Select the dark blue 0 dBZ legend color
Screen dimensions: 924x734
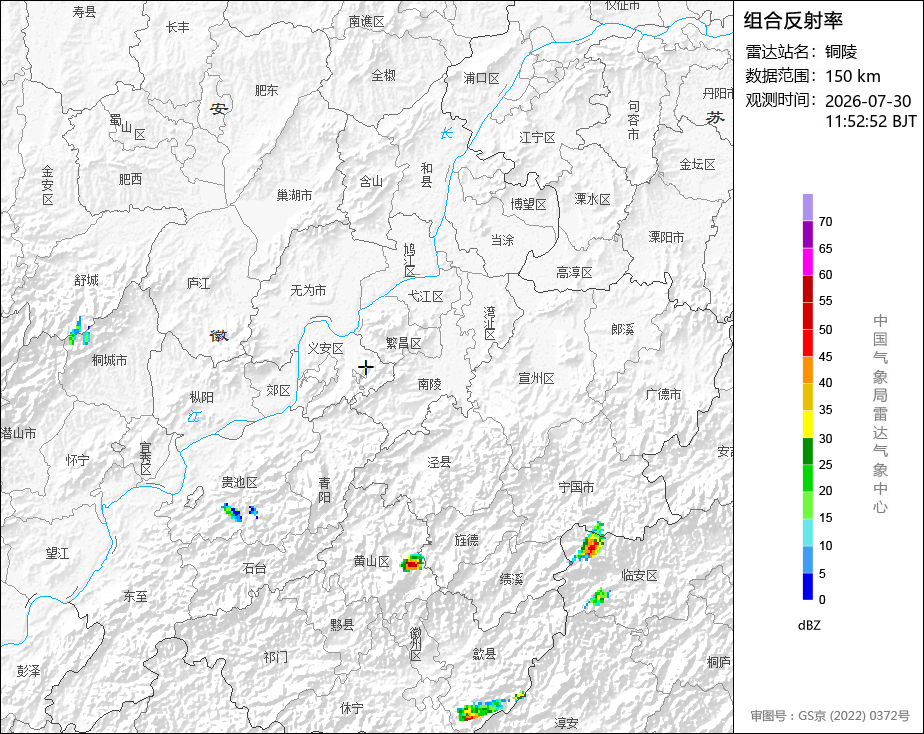coord(807,586)
